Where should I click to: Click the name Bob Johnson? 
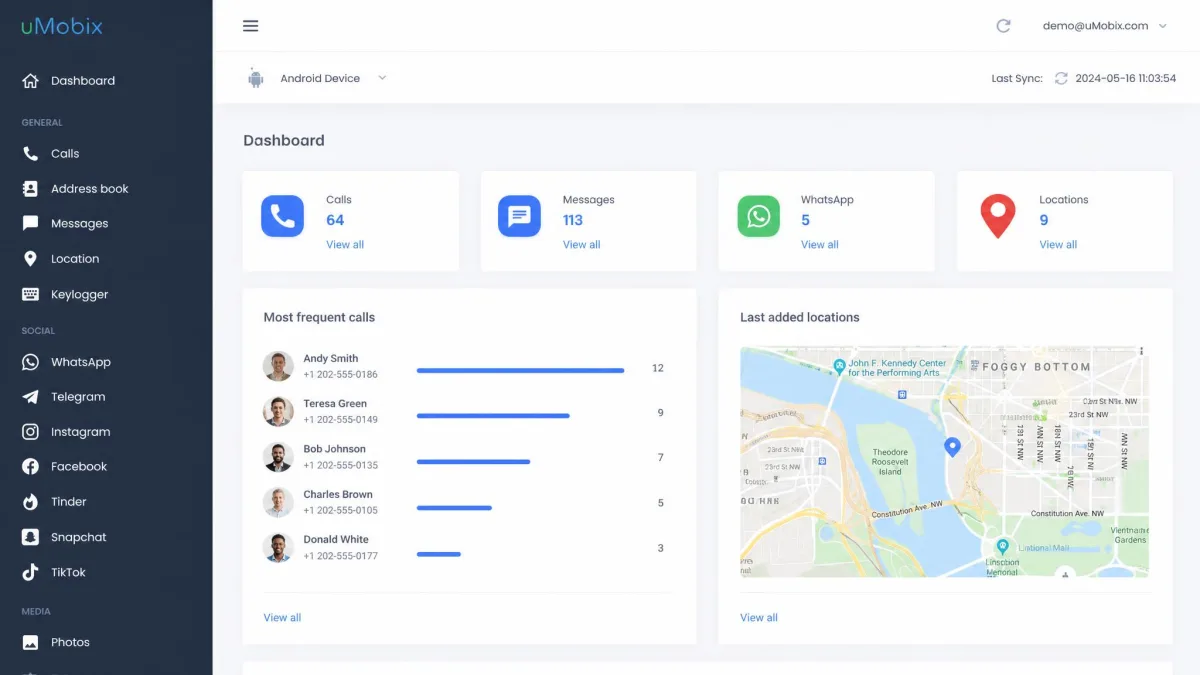[x=335, y=449]
